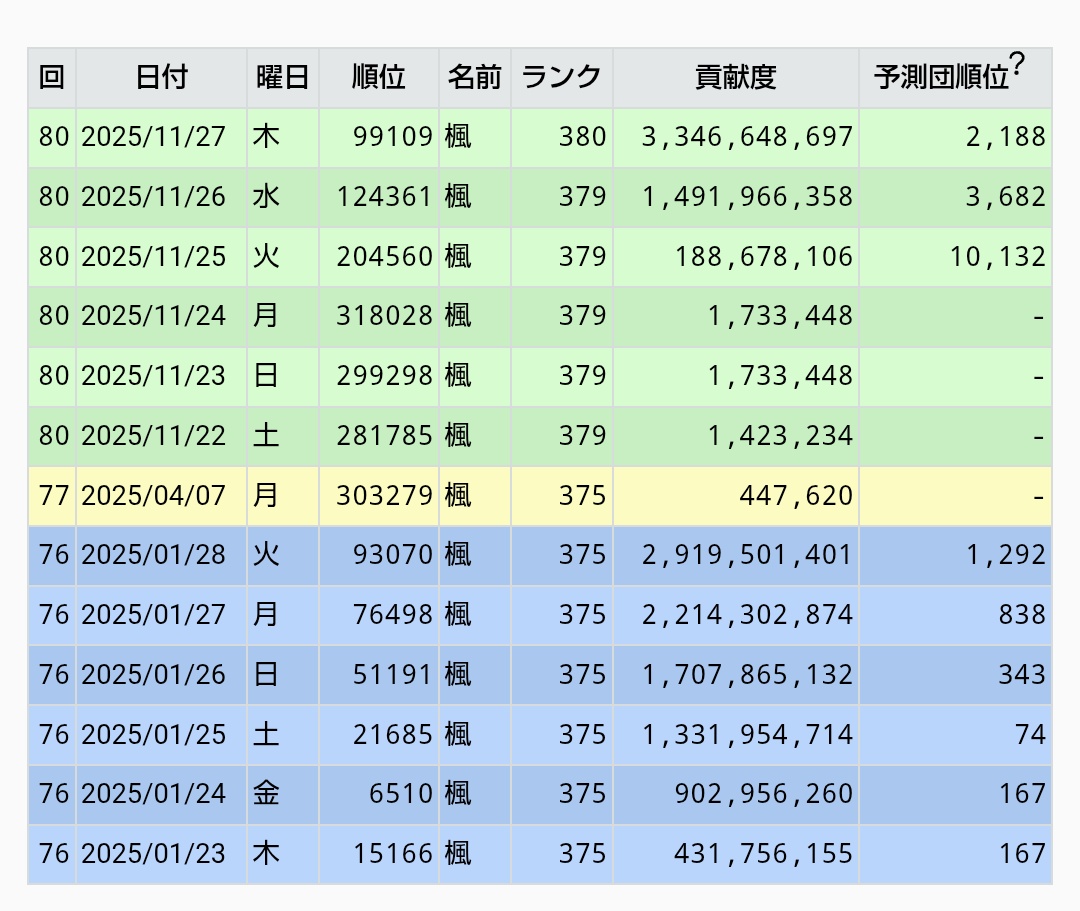The height and width of the screenshot is (911, 1080).
Task: Click the ランク value 380
Action: tap(582, 136)
